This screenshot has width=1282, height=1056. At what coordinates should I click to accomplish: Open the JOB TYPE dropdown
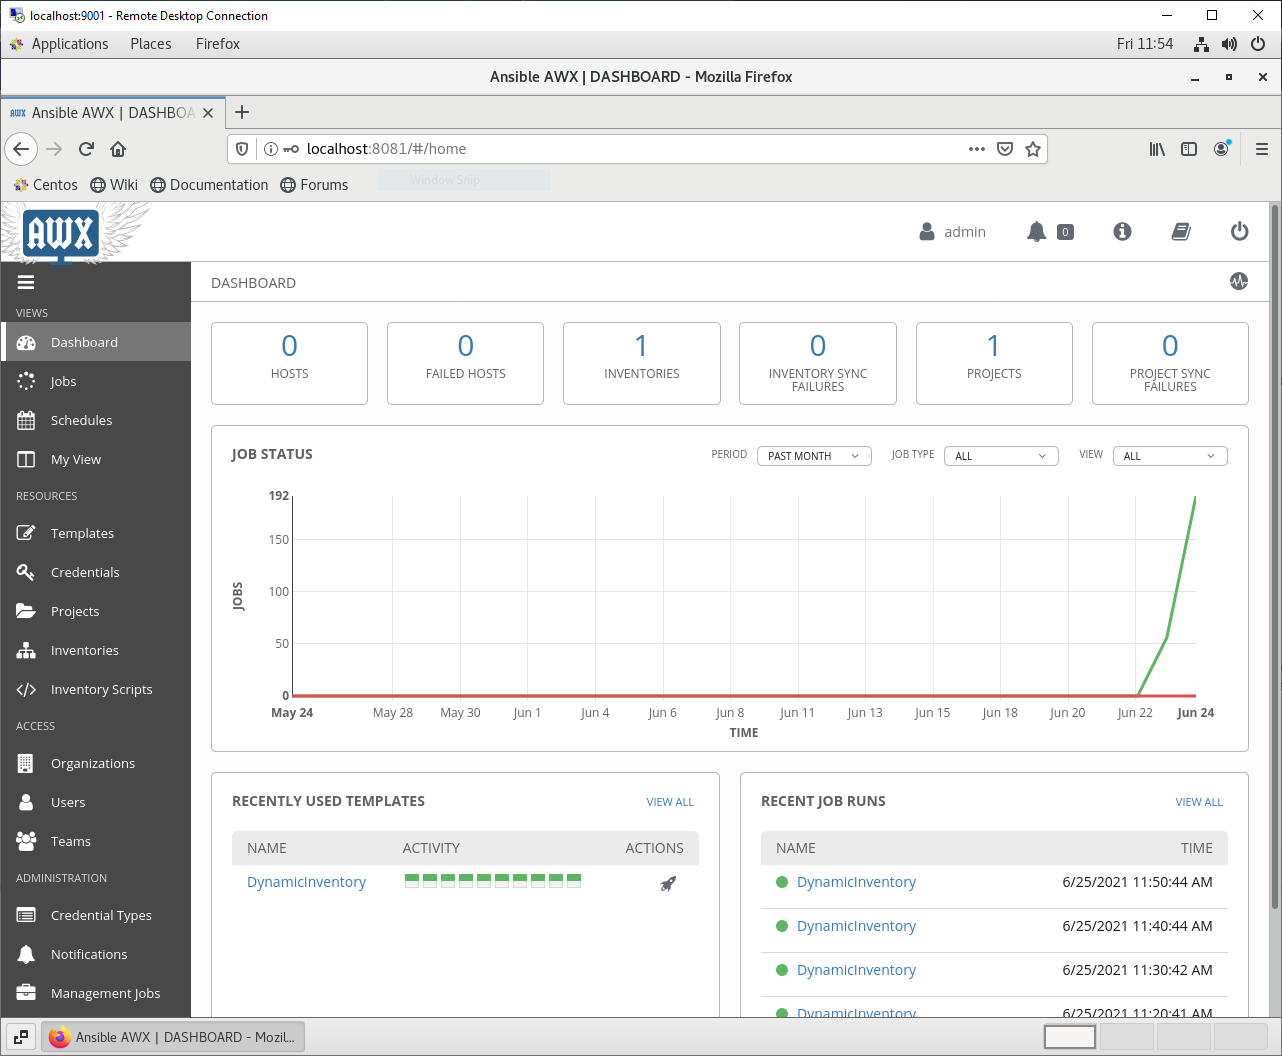coord(1000,455)
